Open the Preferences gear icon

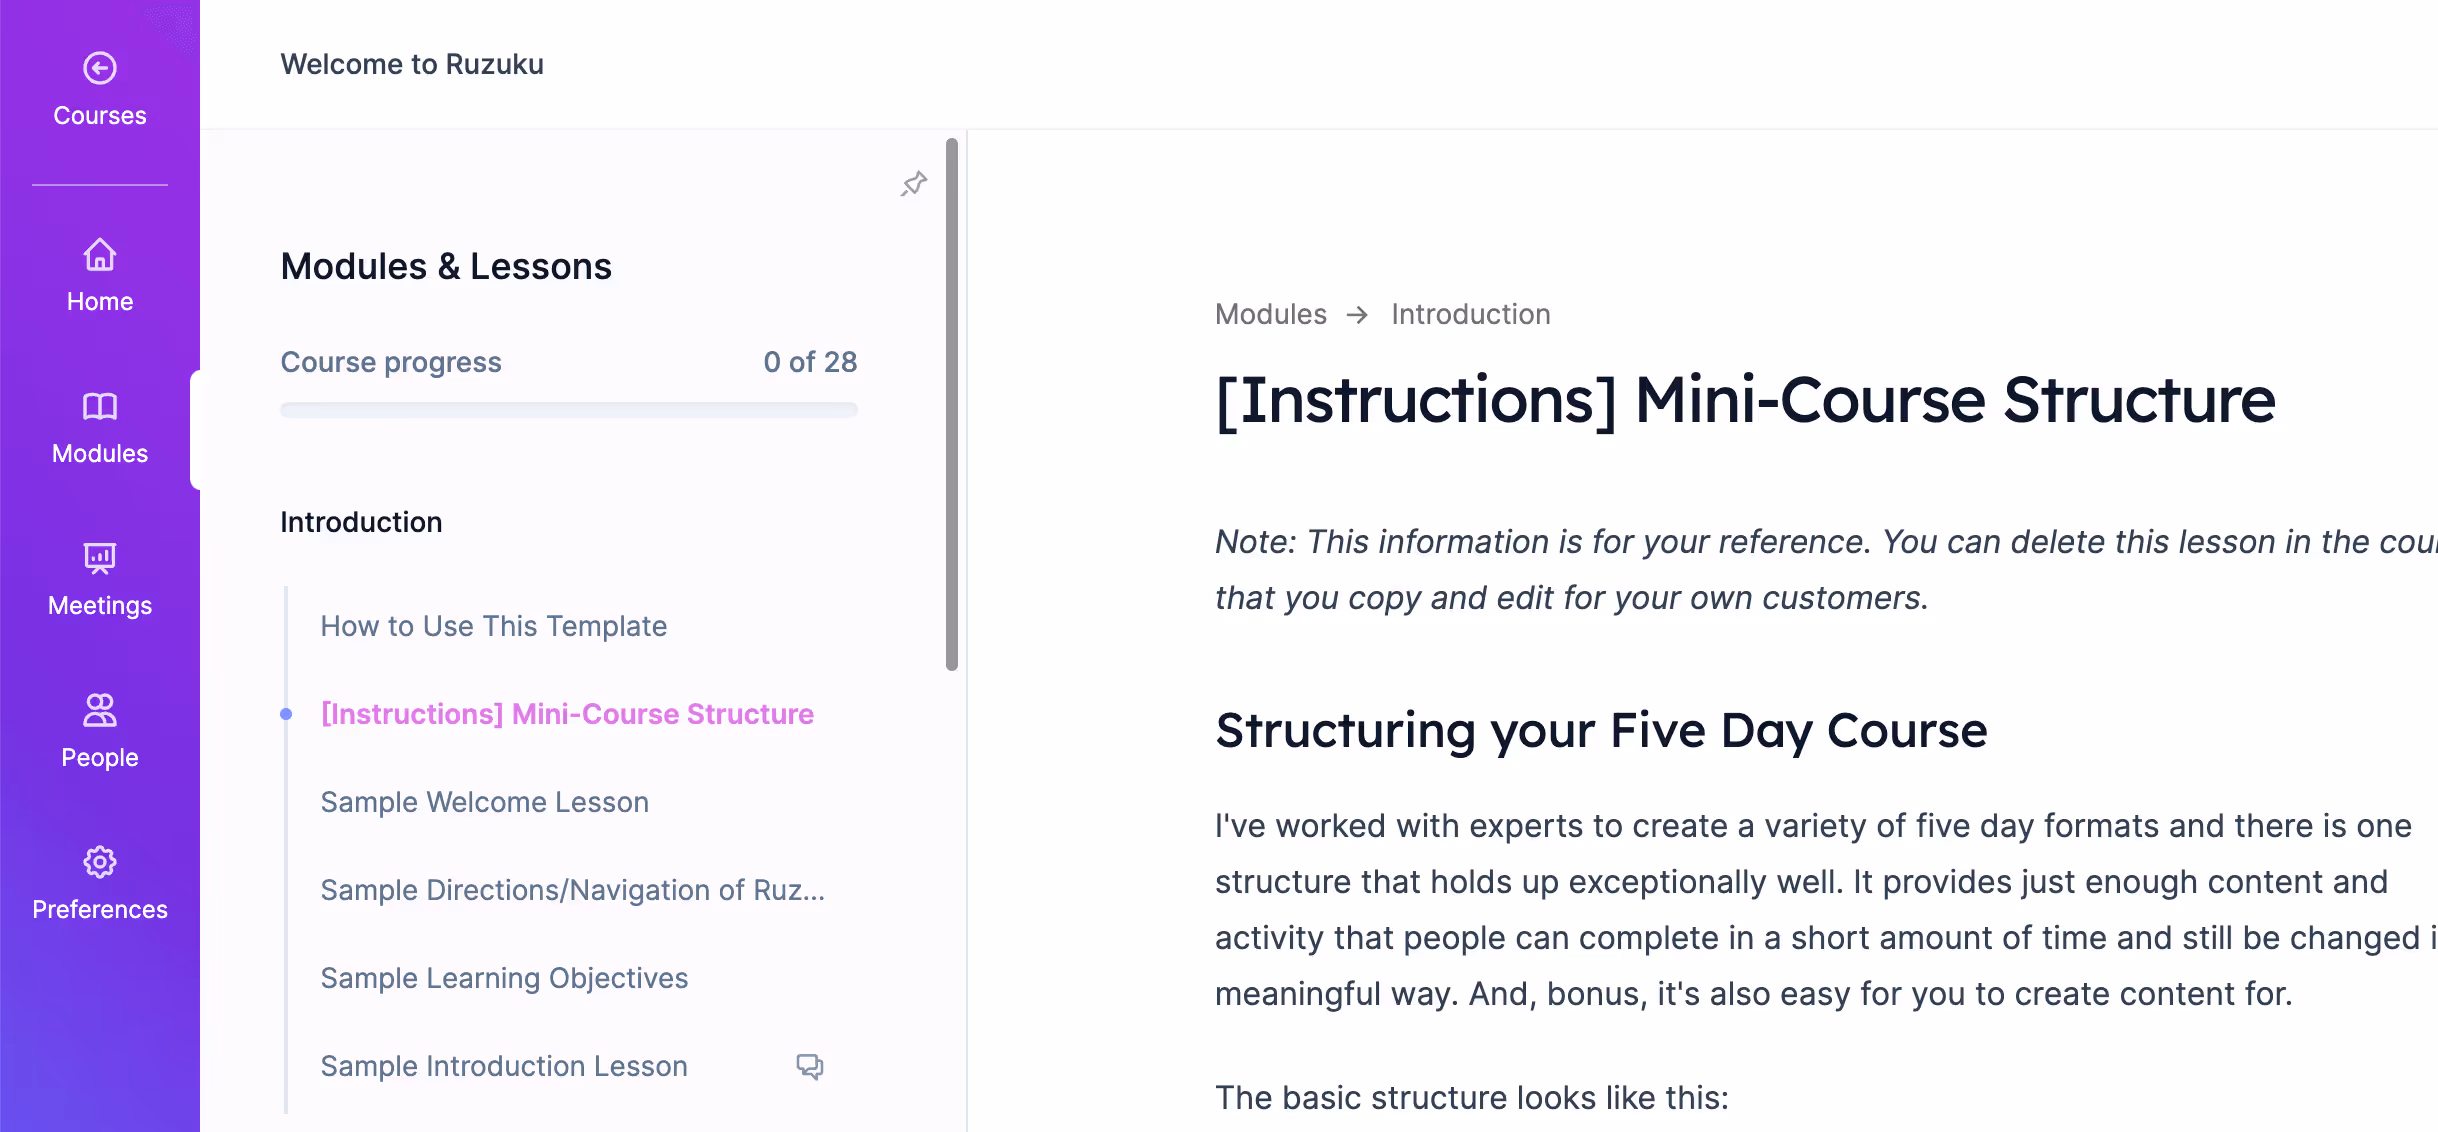point(99,862)
